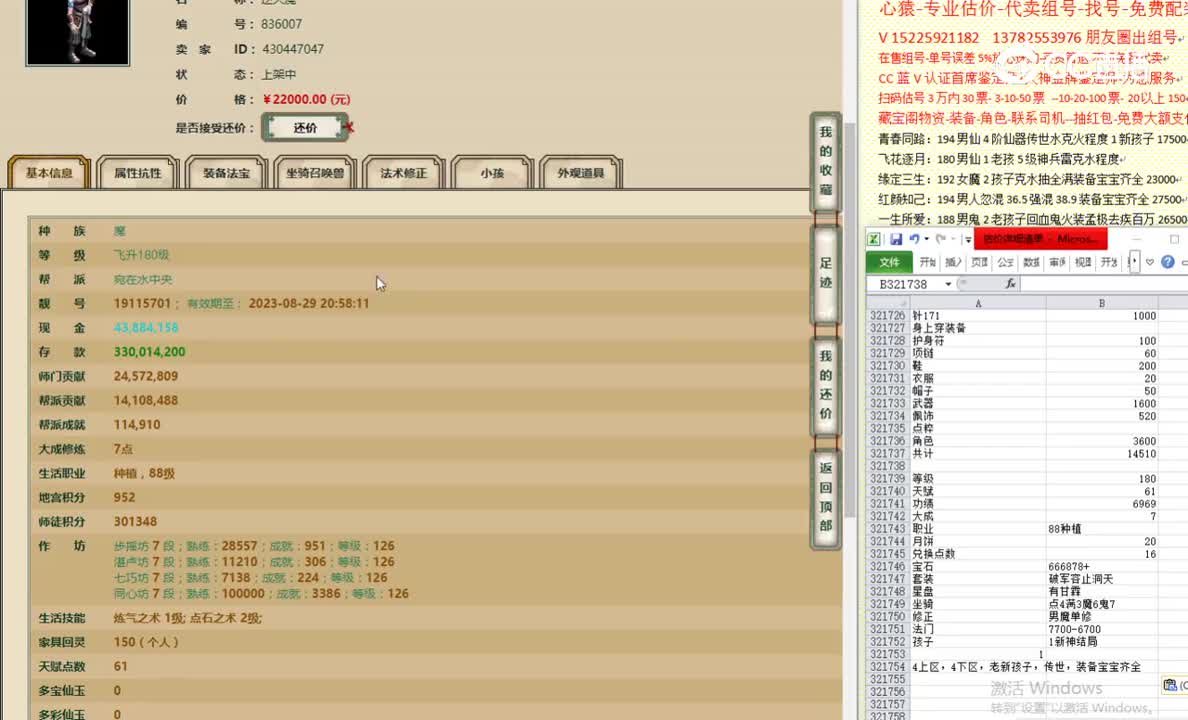Switch to 属性抗性 tab
Image resolution: width=1188 pixels, height=720 pixels.
[x=138, y=173]
